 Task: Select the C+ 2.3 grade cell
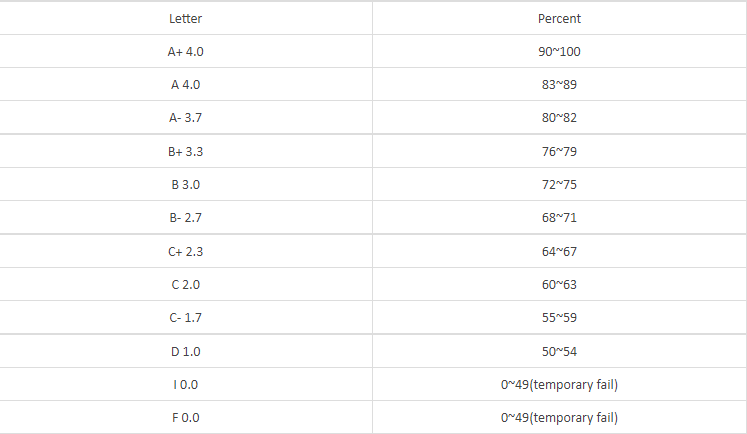coord(186,251)
